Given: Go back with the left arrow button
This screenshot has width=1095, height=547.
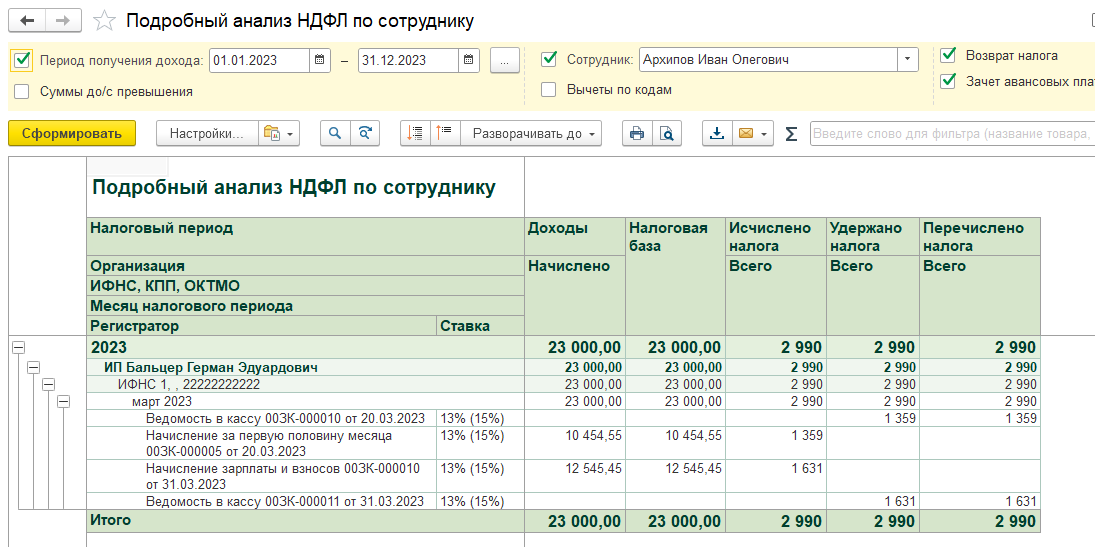Looking at the screenshot, I should pyautogui.click(x=27, y=21).
